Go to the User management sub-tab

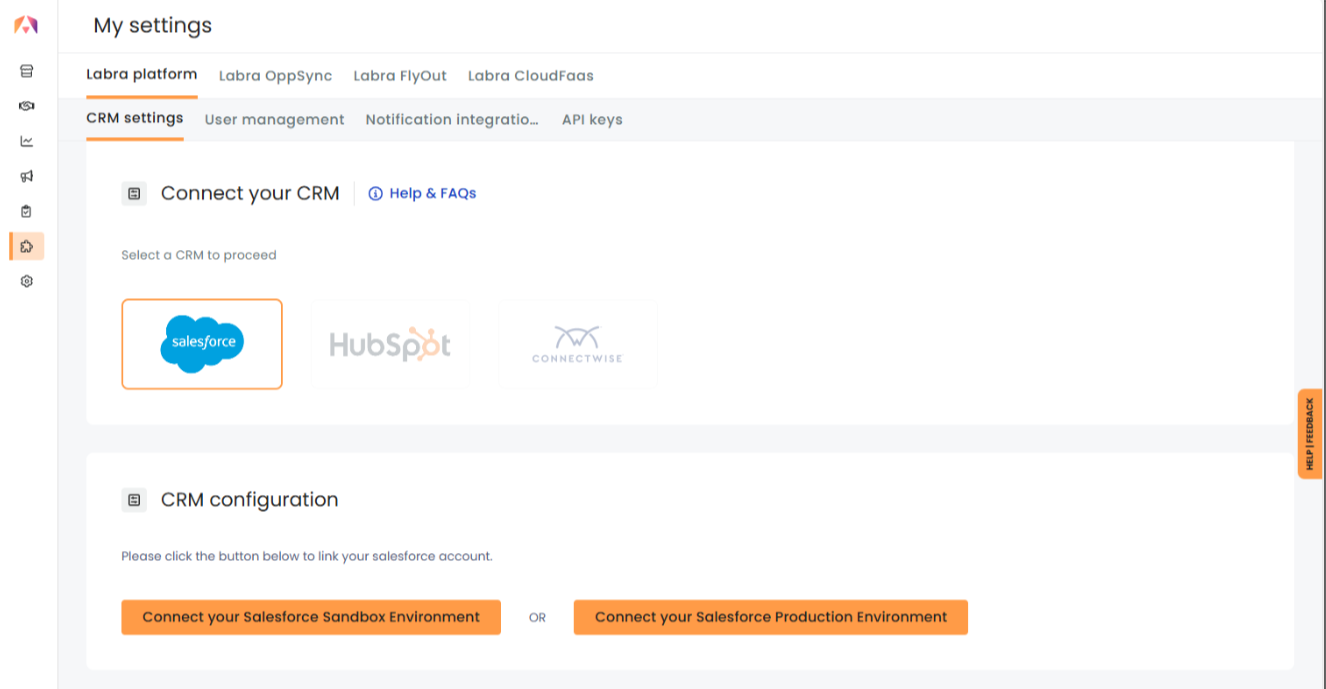coord(275,120)
